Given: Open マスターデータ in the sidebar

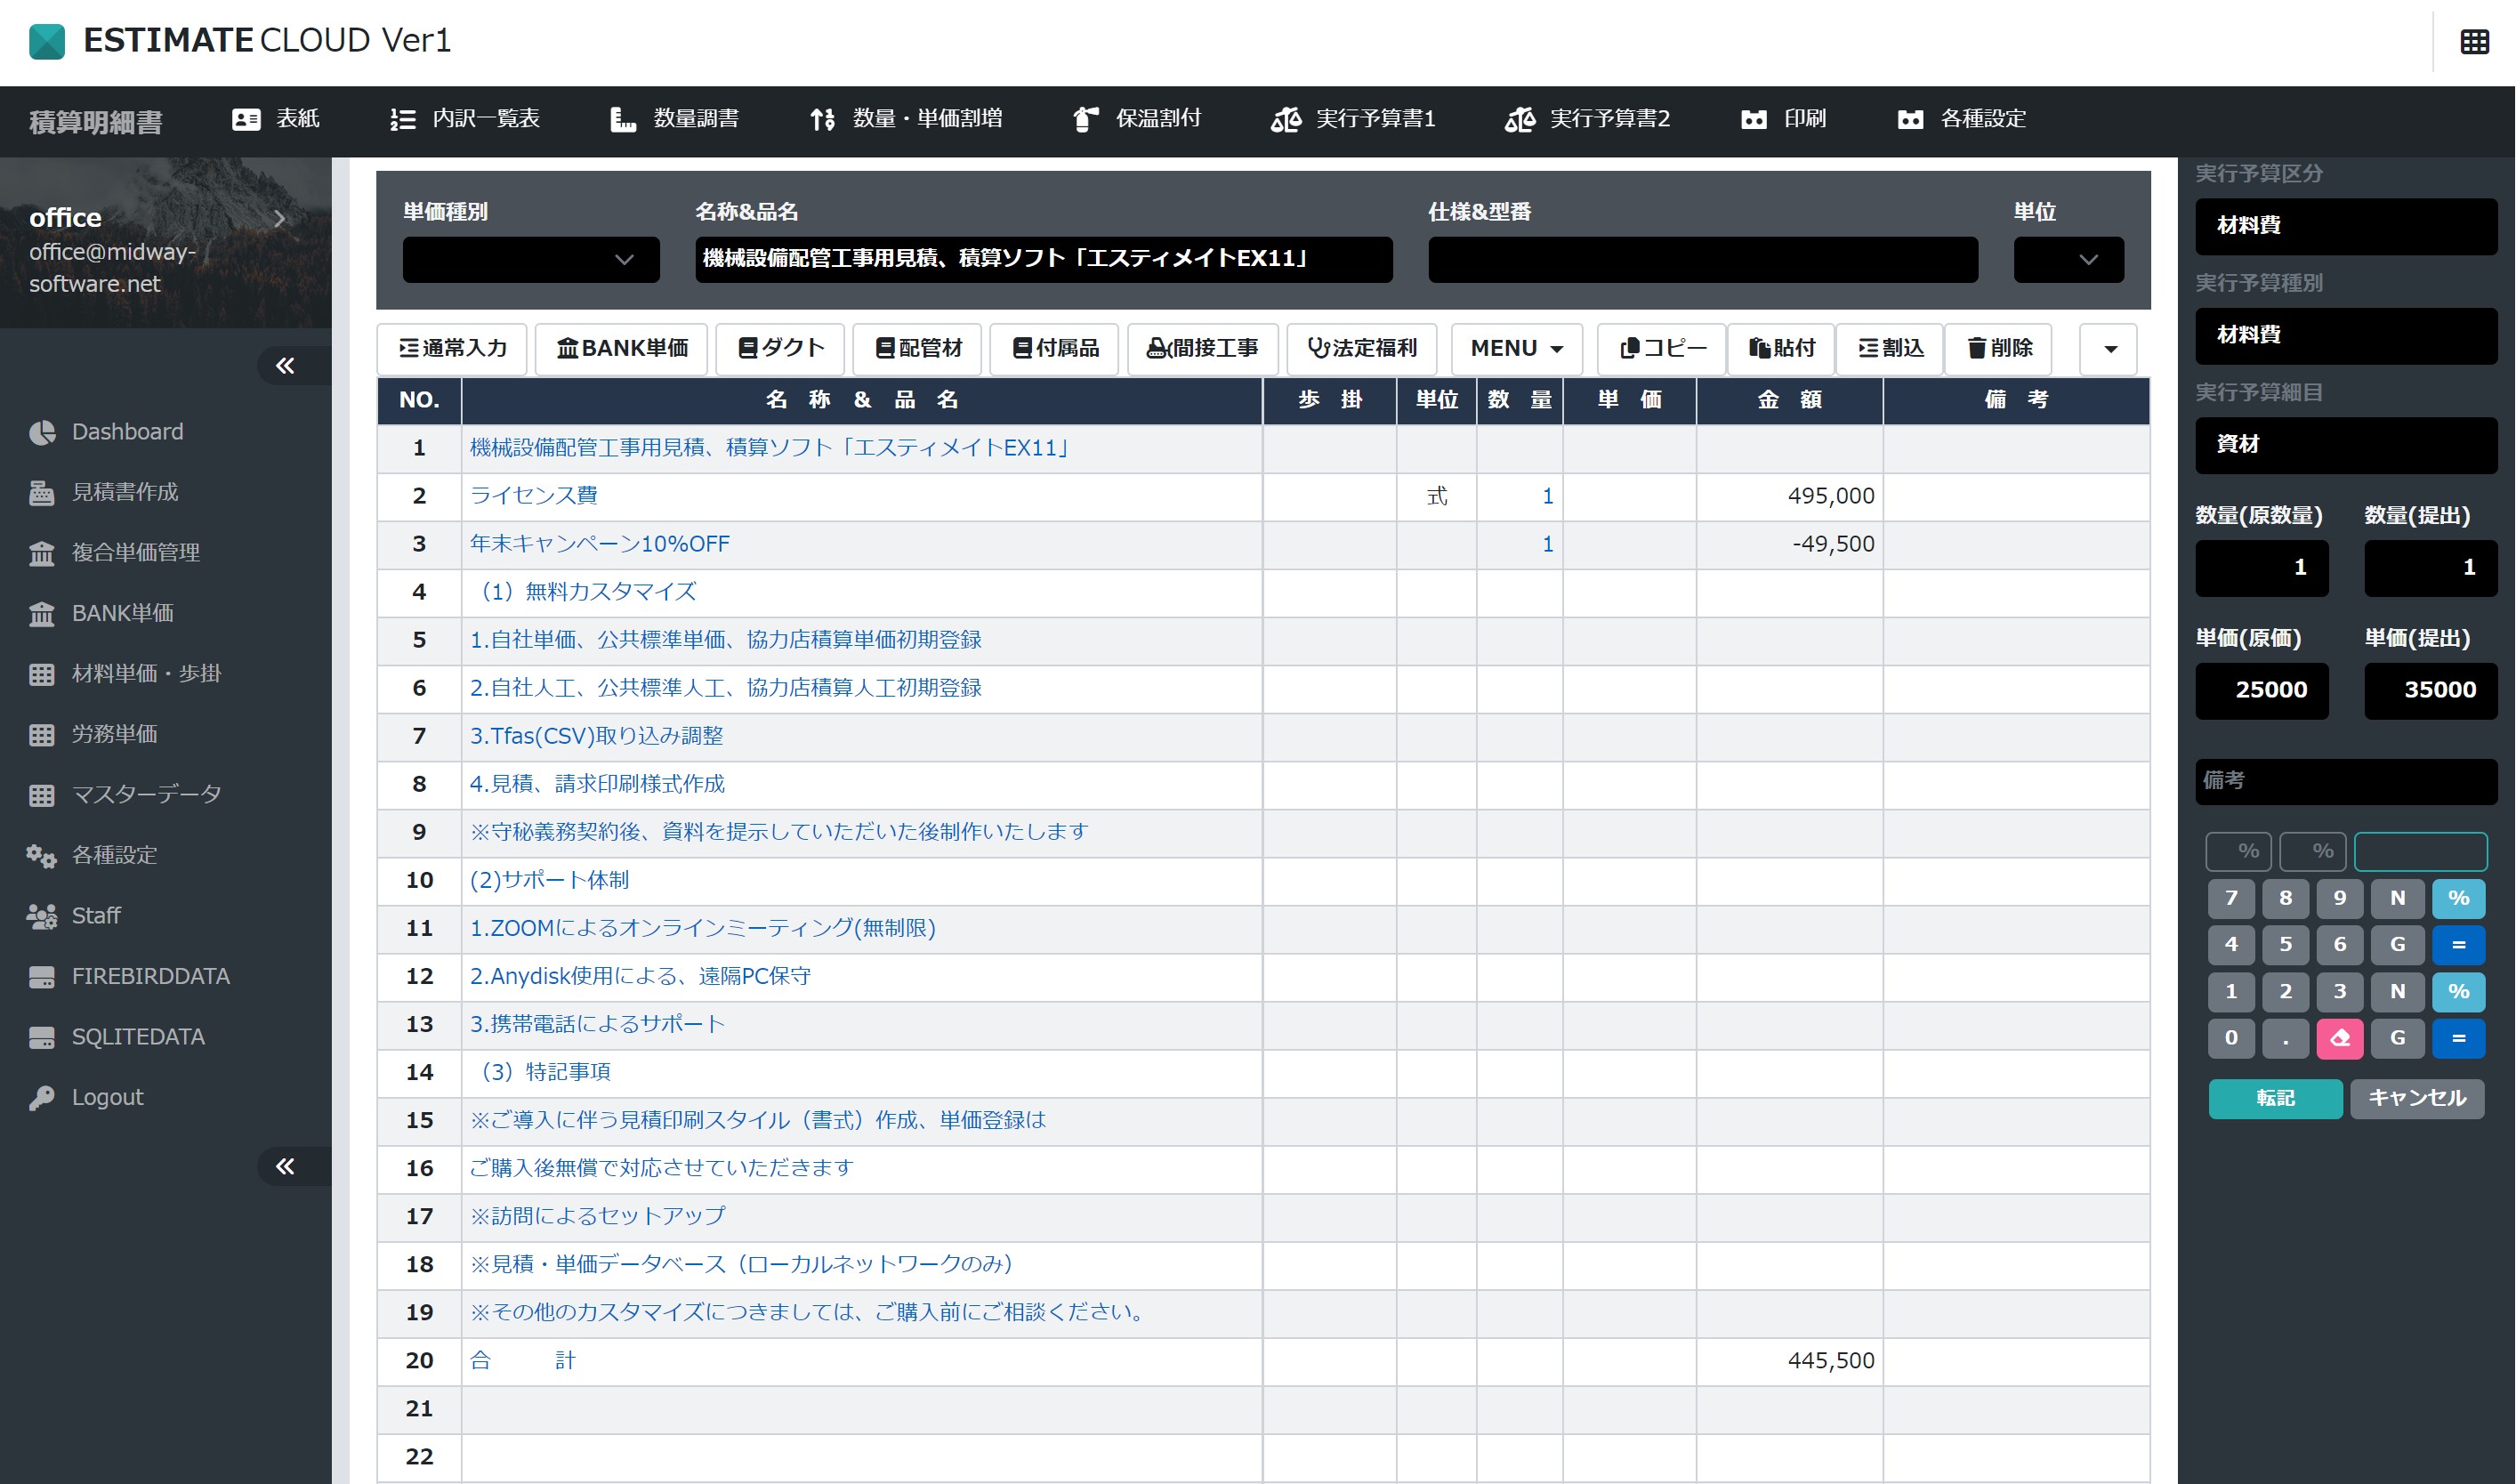Looking at the screenshot, I should pos(124,795).
